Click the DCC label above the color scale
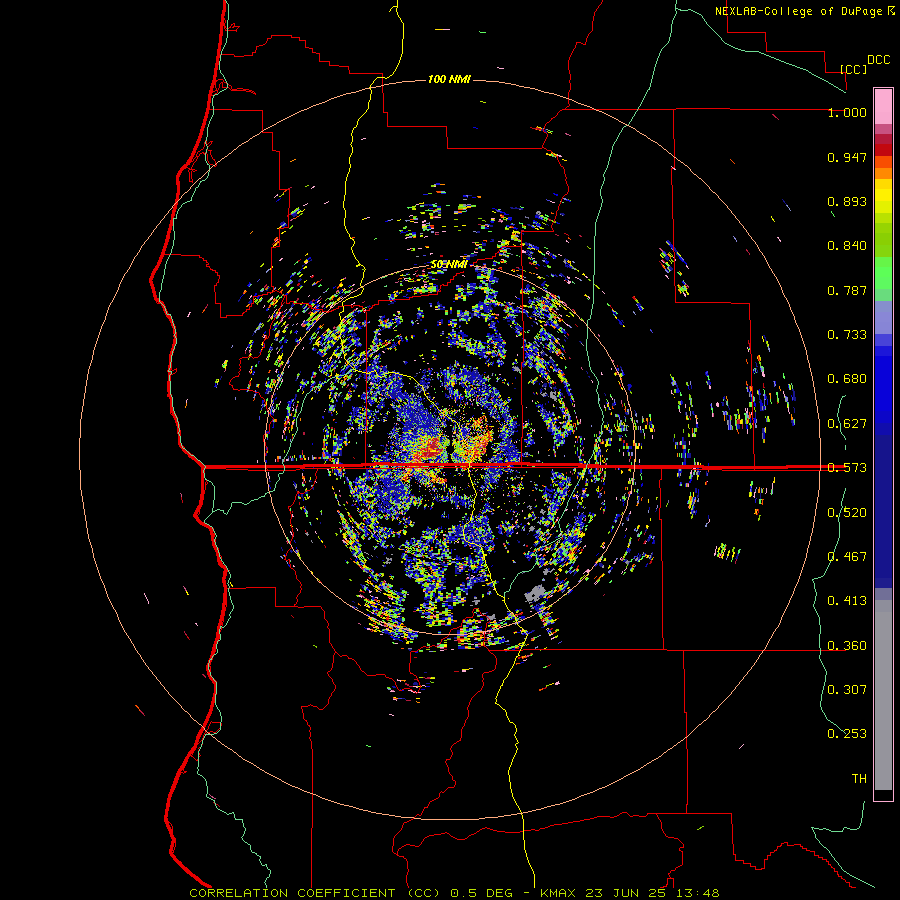This screenshot has width=900, height=900. click(879, 60)
